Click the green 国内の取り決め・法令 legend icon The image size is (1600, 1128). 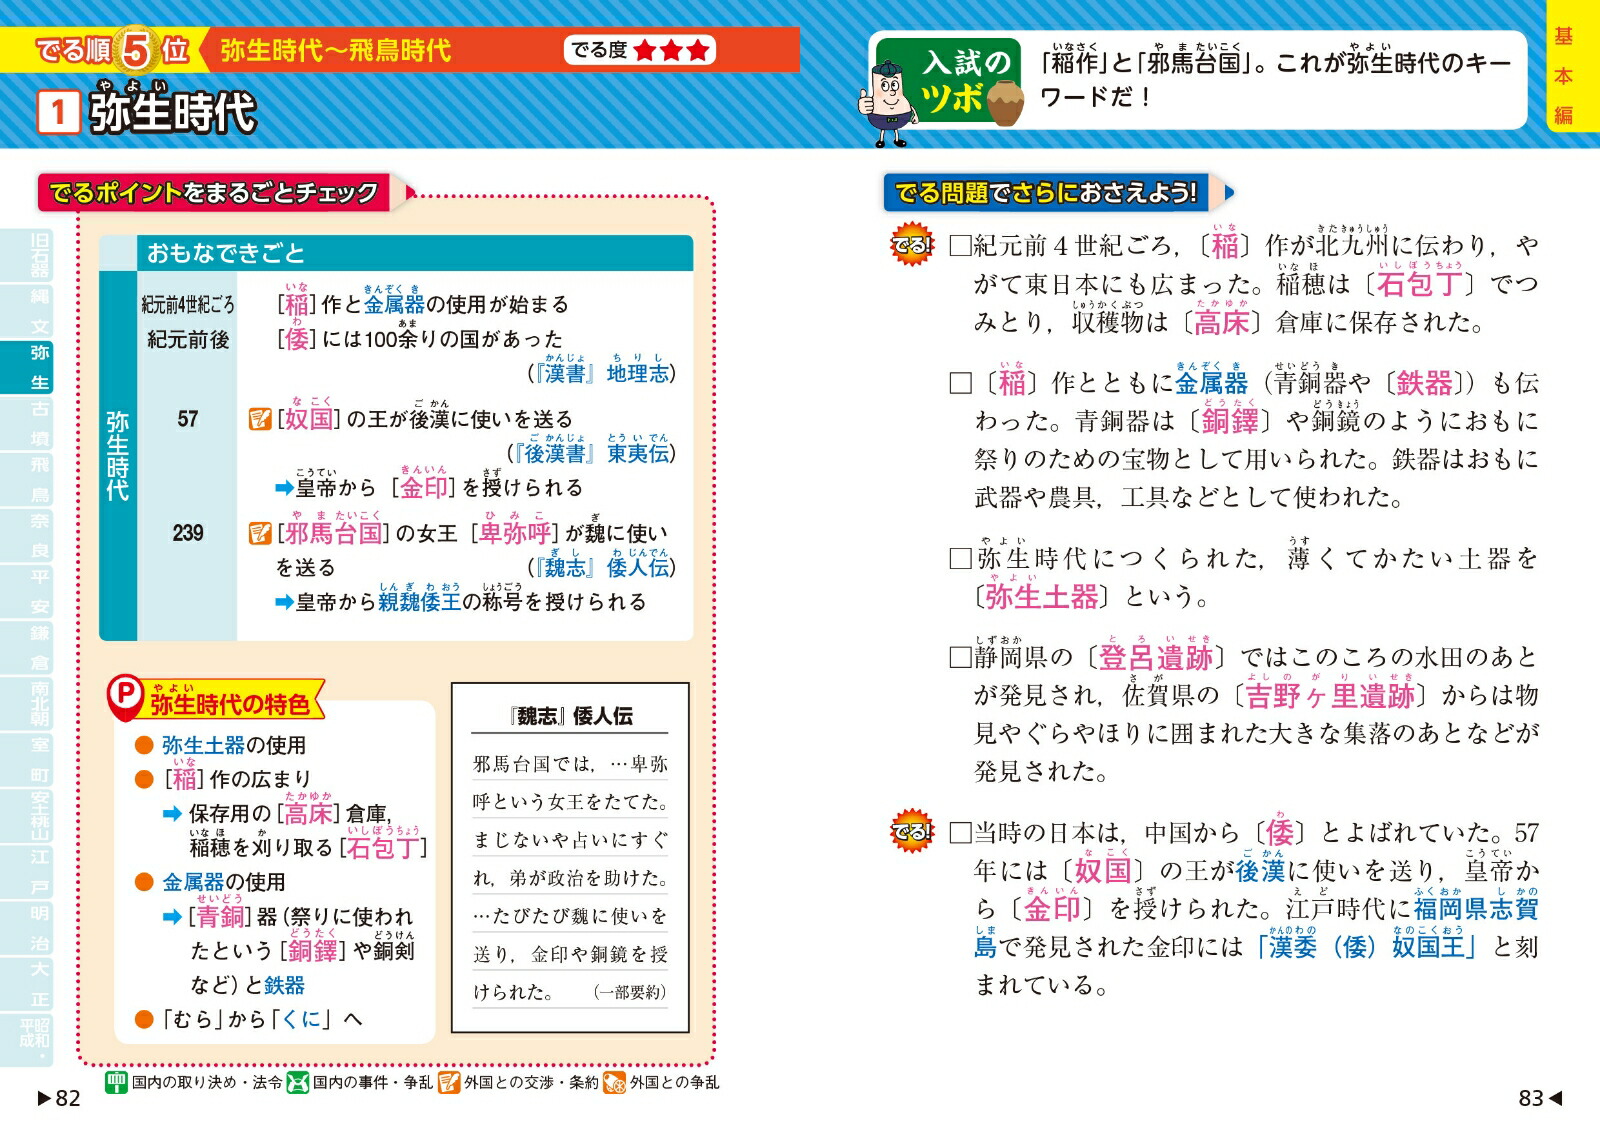(x=117, y=1082)
